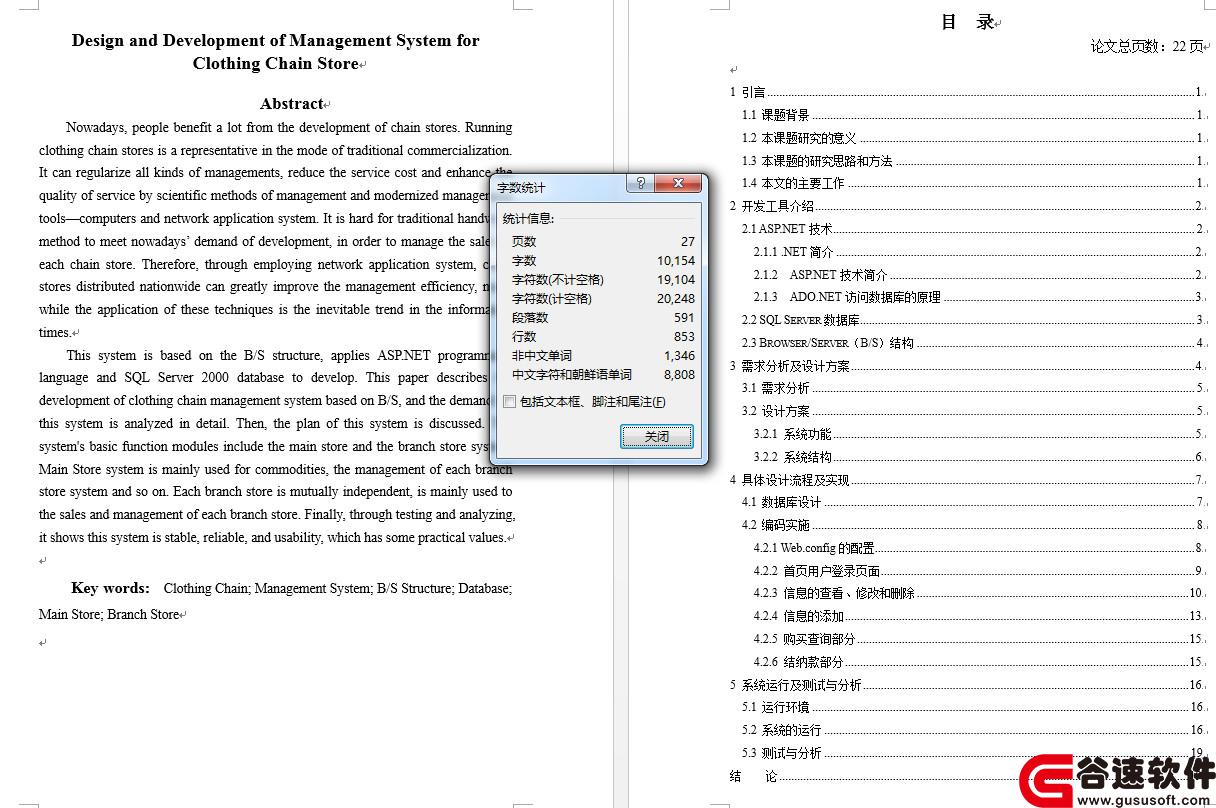Select the 行数 value 853

point(684,336)
